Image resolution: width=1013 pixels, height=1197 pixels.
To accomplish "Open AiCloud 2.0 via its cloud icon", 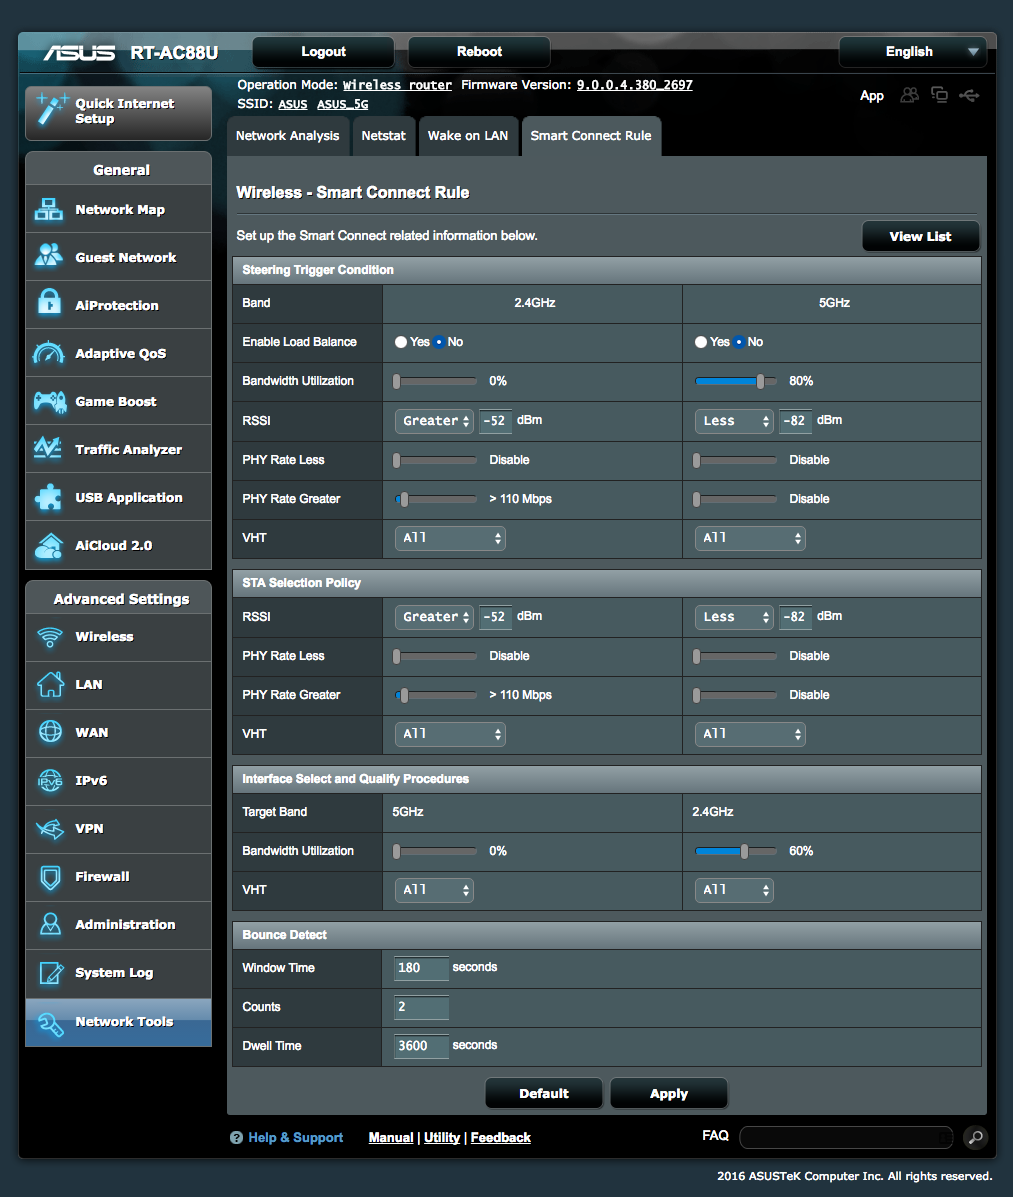I will point(48,545).
